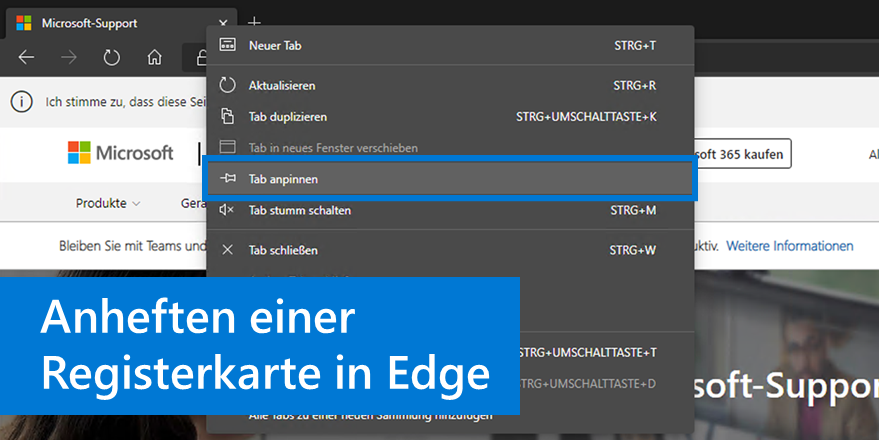
Task: Click the Microsoft 365 kaufen button
Action: pyautogui.click(x=743, y=154)
